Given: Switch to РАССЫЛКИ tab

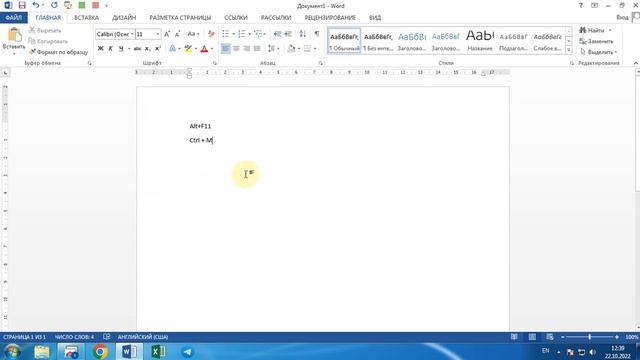Looking at the screenshot, I should (x=276, y=18).
